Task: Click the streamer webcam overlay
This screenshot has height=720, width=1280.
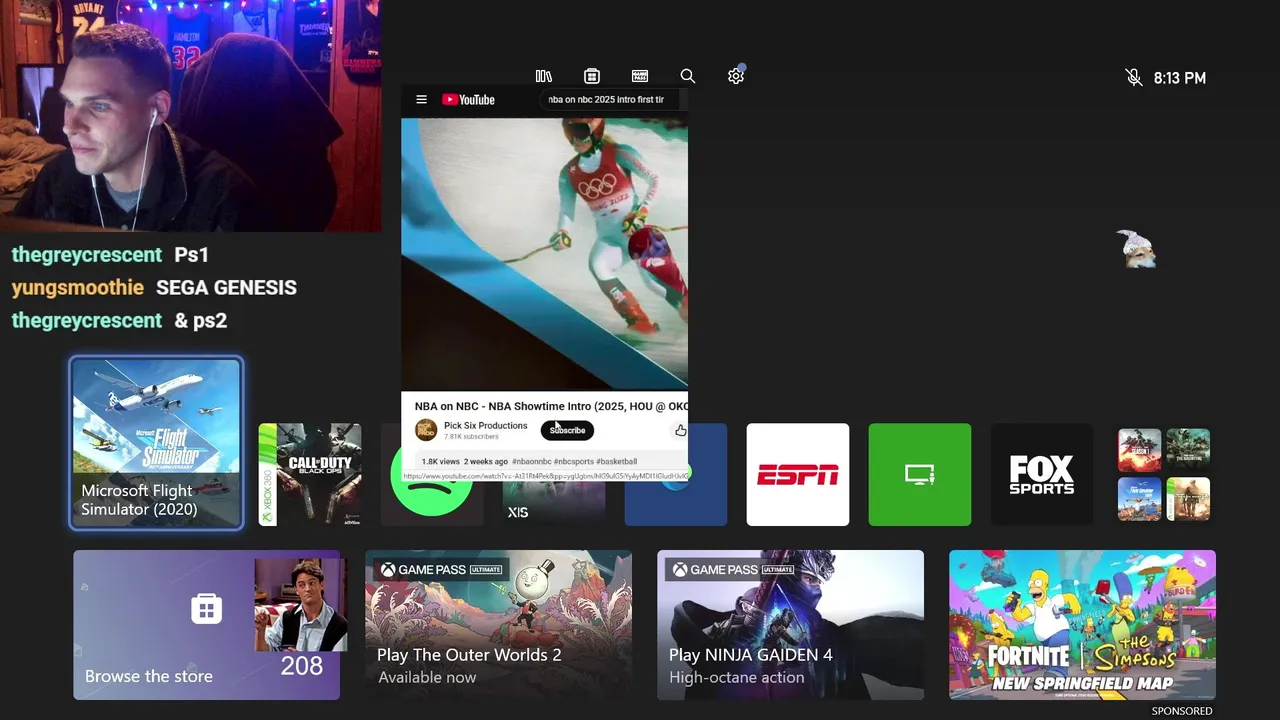Action: 190,115
